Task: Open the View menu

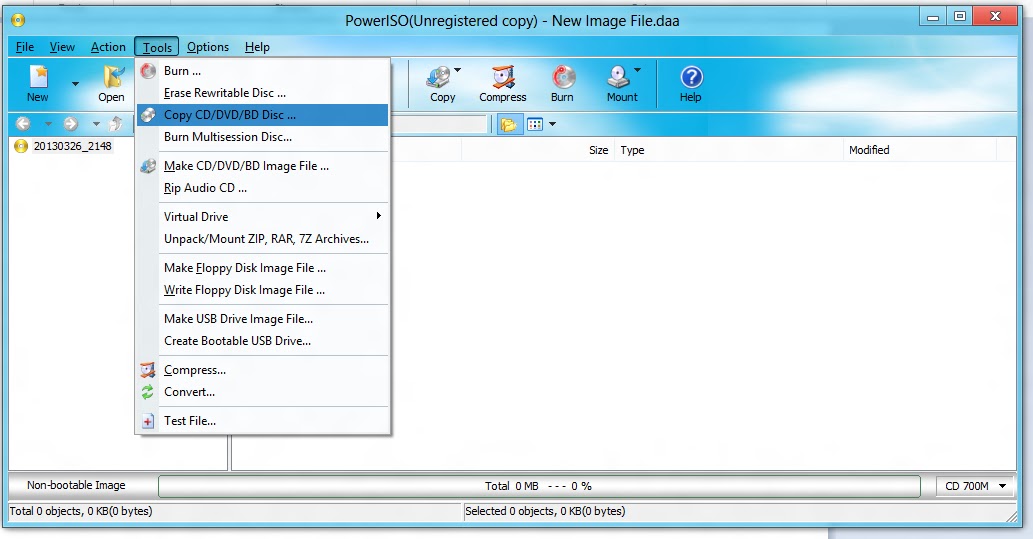Action: [x=63, y=47]
